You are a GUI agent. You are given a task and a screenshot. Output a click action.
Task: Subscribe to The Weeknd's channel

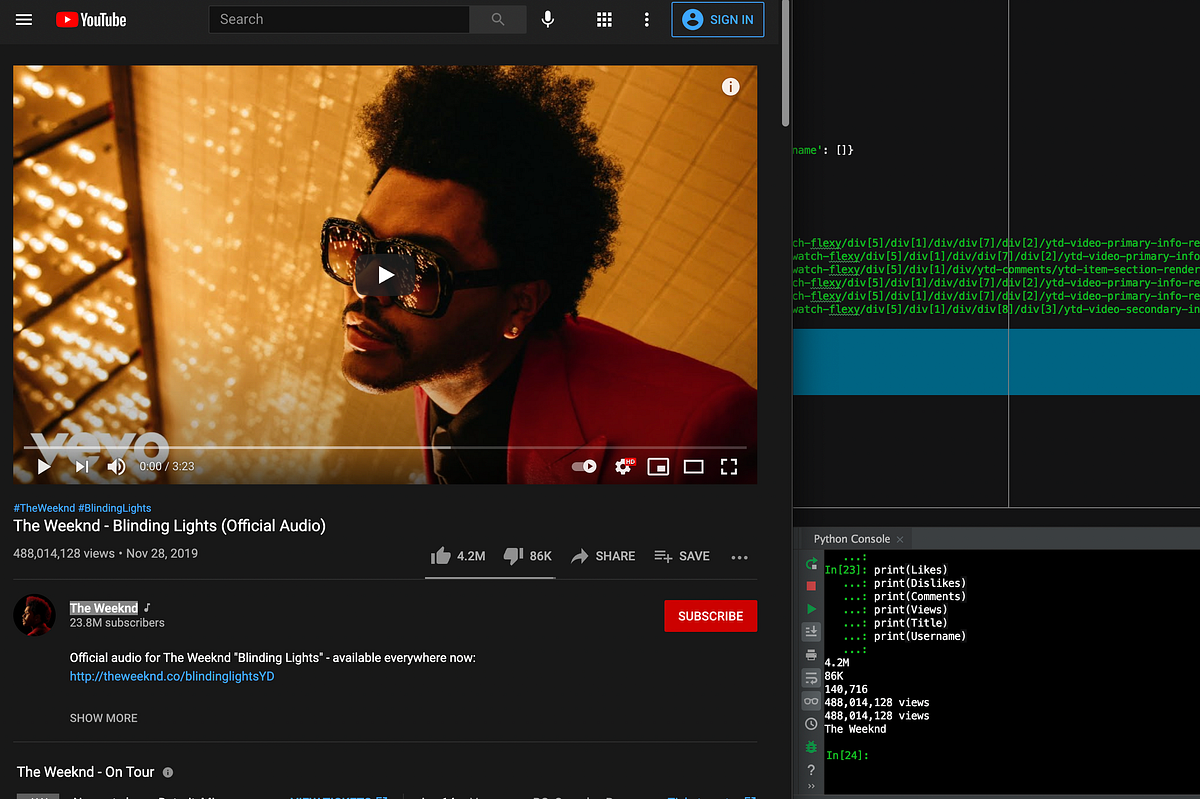710,615
